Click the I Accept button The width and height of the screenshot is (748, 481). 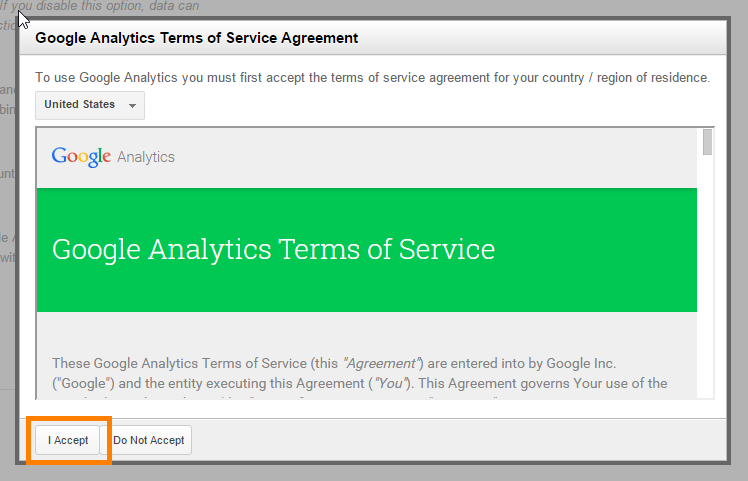(x=67, y=440)
